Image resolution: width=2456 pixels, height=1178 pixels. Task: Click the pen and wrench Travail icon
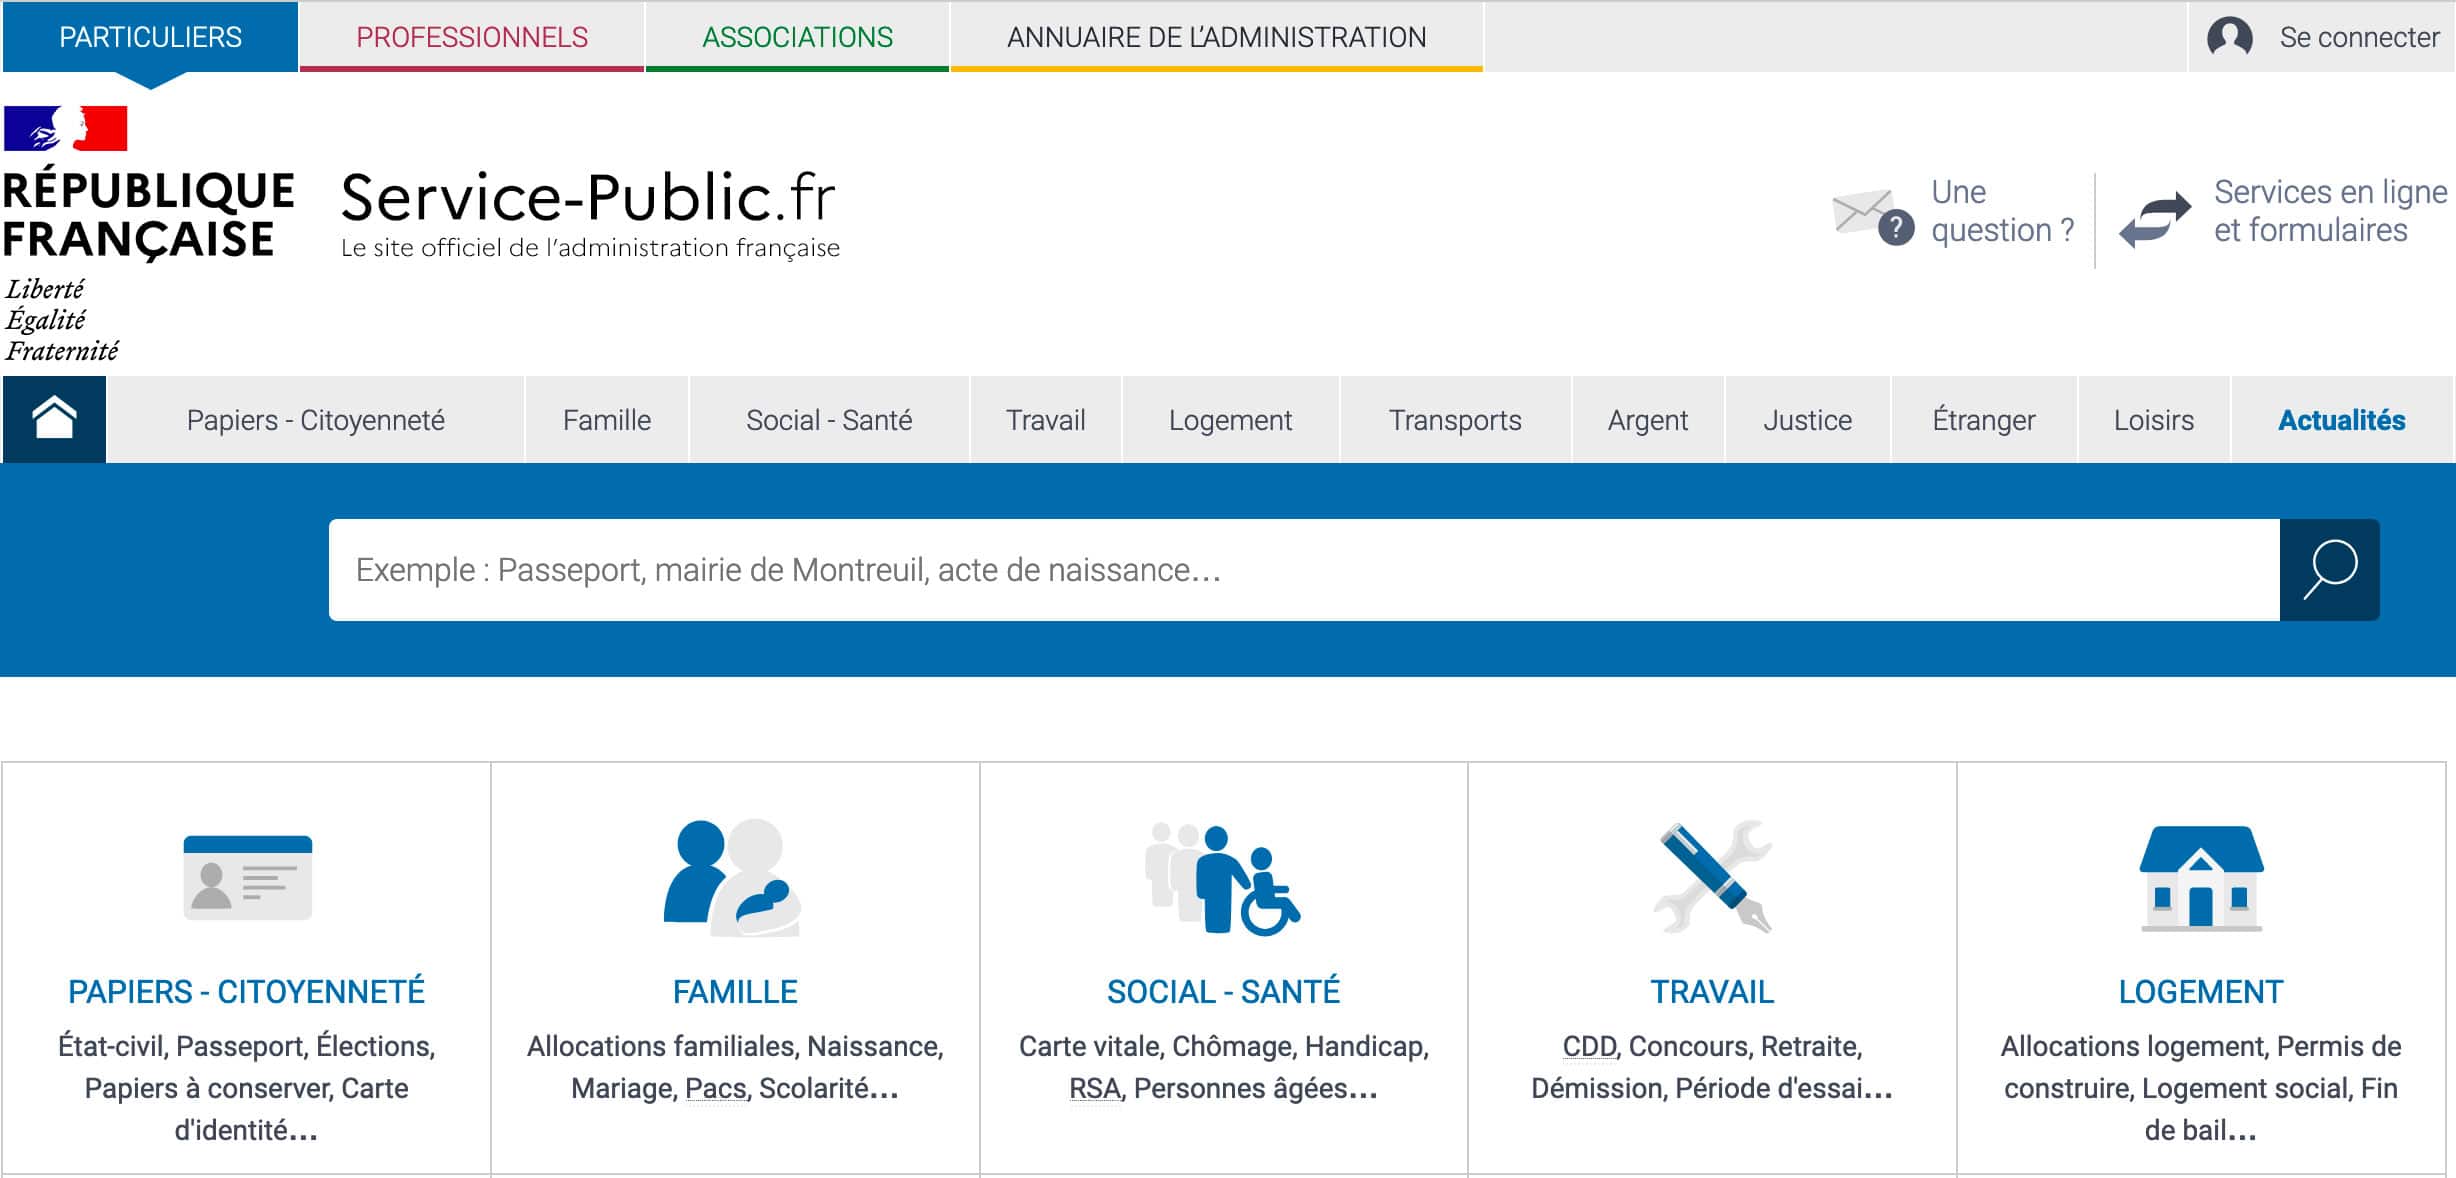(1712, 877)
